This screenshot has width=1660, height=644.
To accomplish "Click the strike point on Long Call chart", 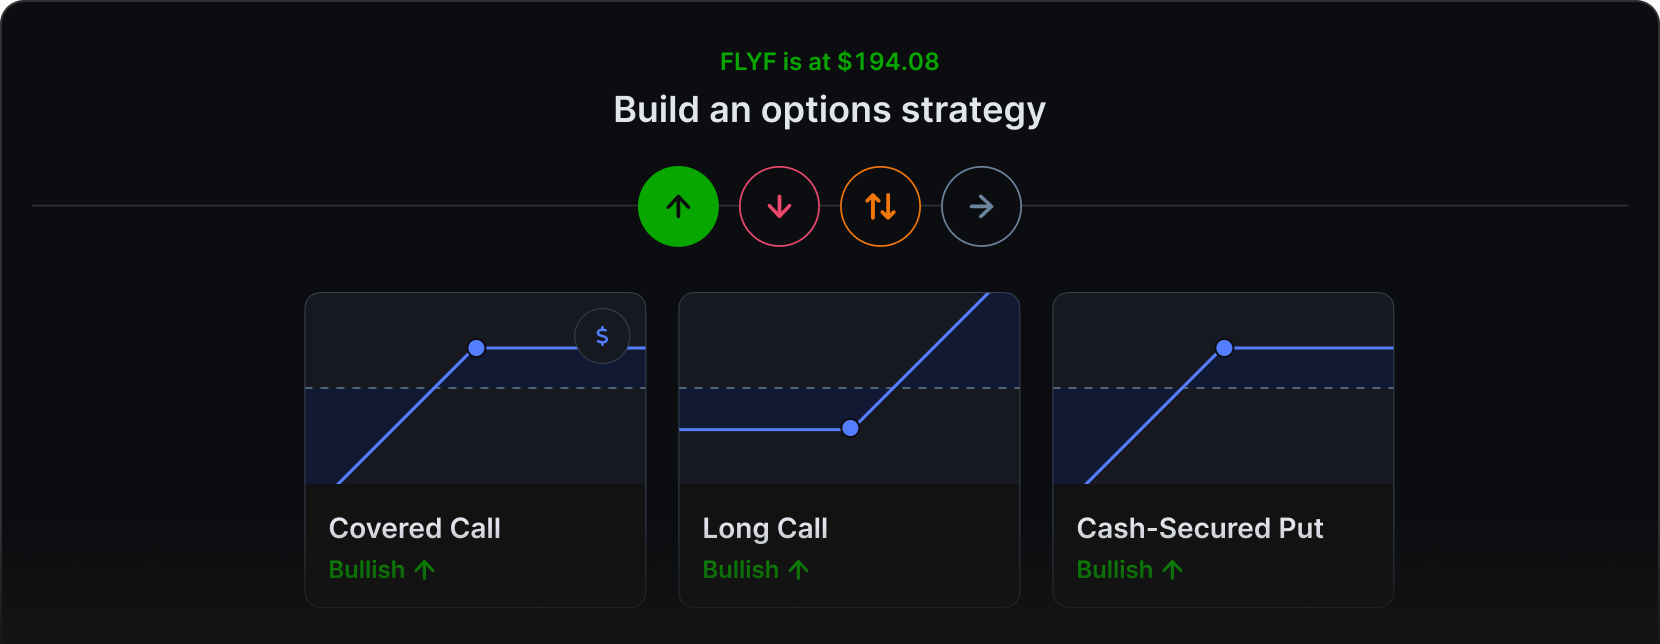I will (850, 428).
